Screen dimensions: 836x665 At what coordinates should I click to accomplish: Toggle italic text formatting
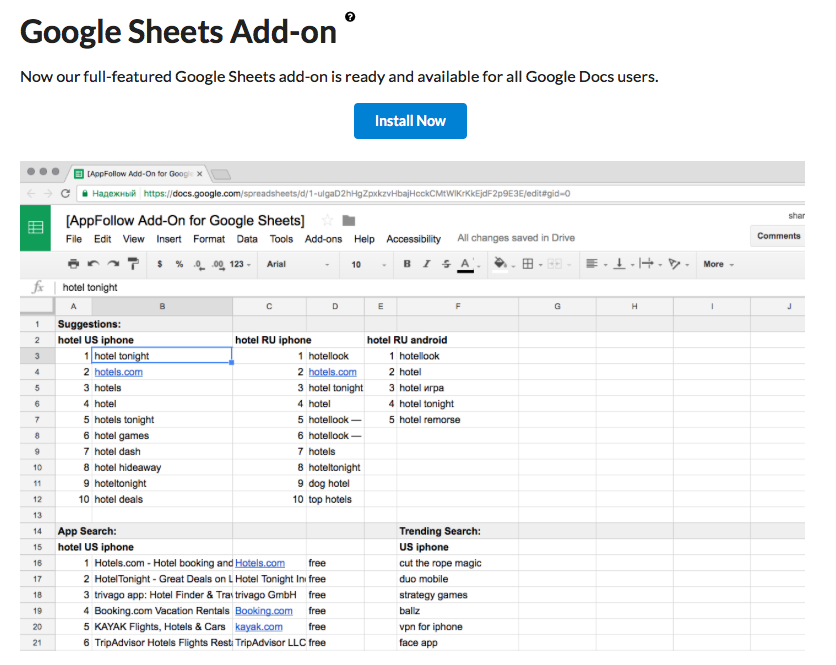426,264
